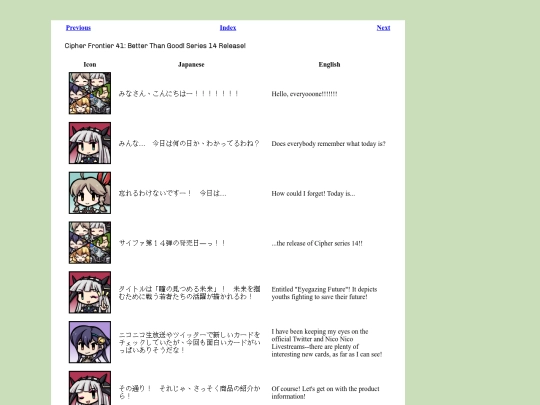Click the 'Does everybody remember what today is?' text
This screenshot has height=405, width=540.
click(329, 144)
